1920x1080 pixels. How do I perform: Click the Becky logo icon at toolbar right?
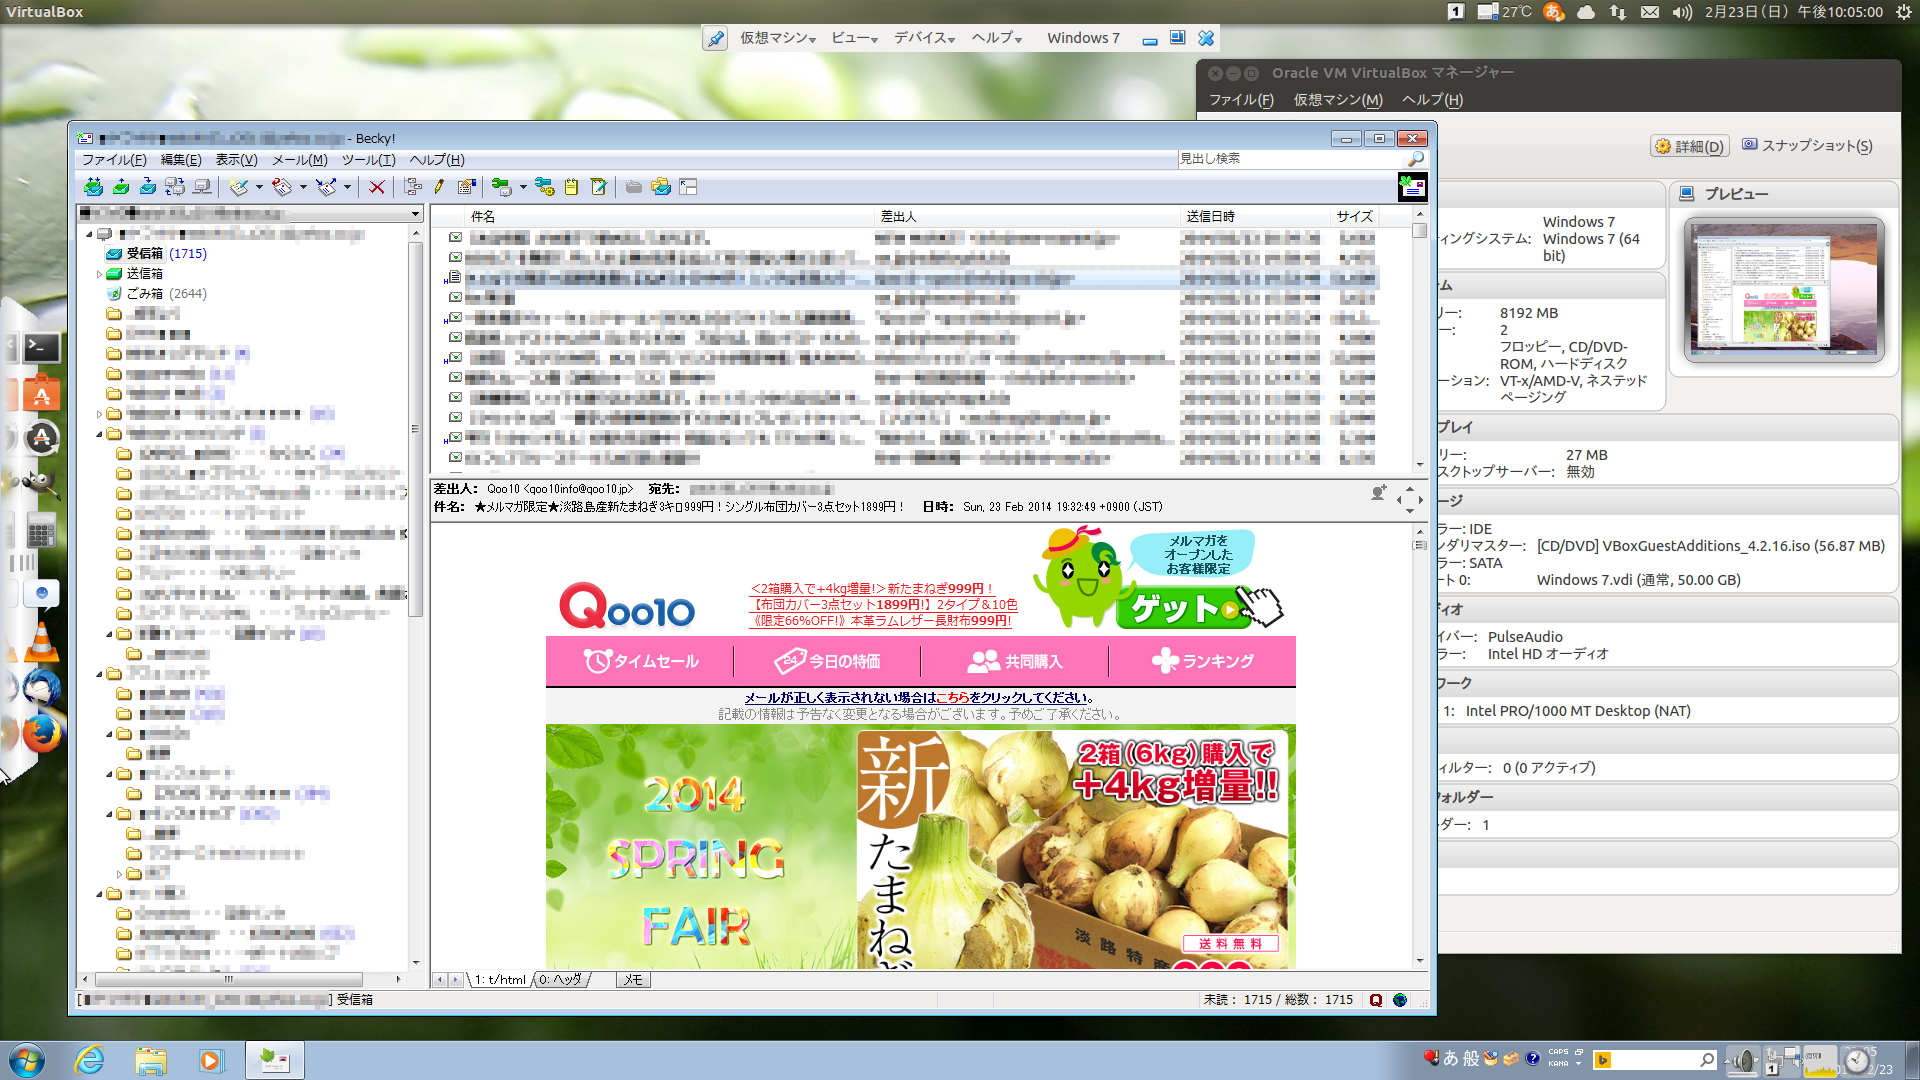(1412, 187)
